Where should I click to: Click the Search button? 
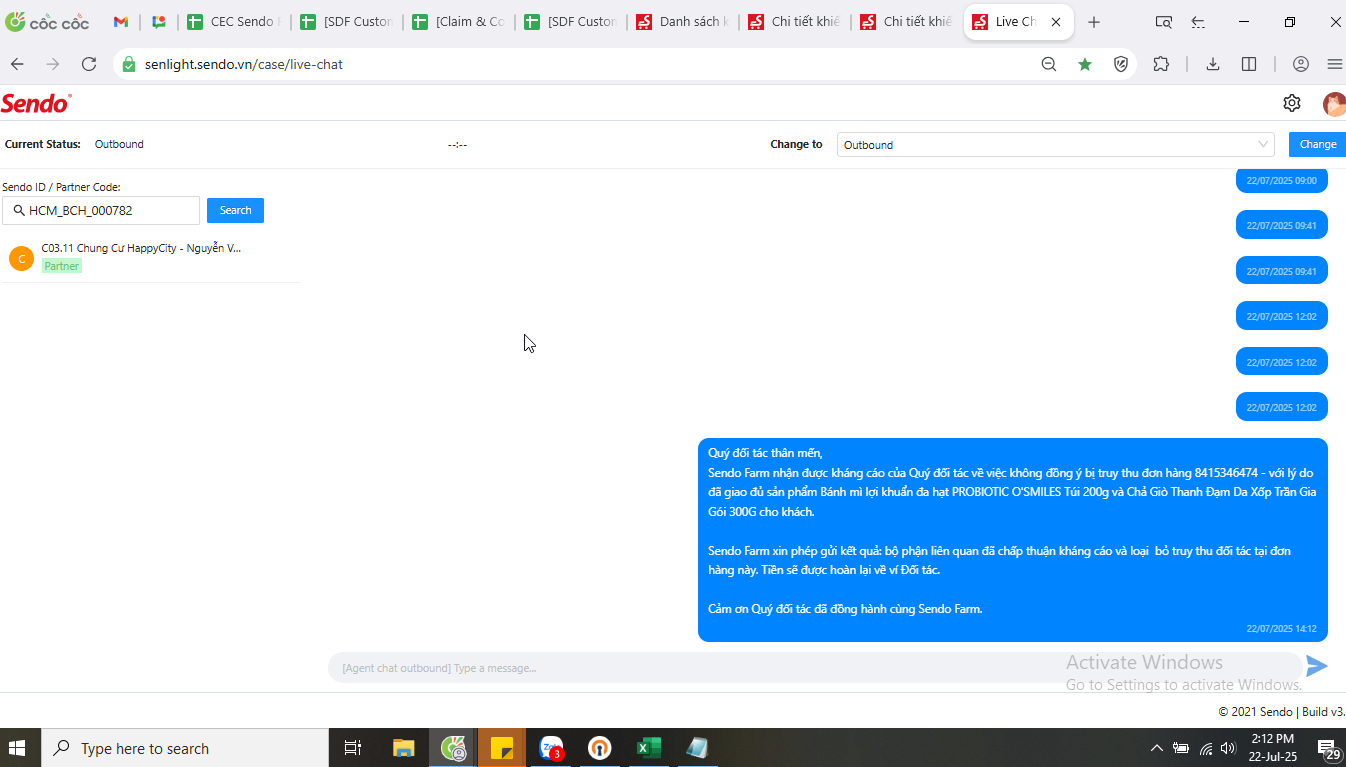pos(235,210)
